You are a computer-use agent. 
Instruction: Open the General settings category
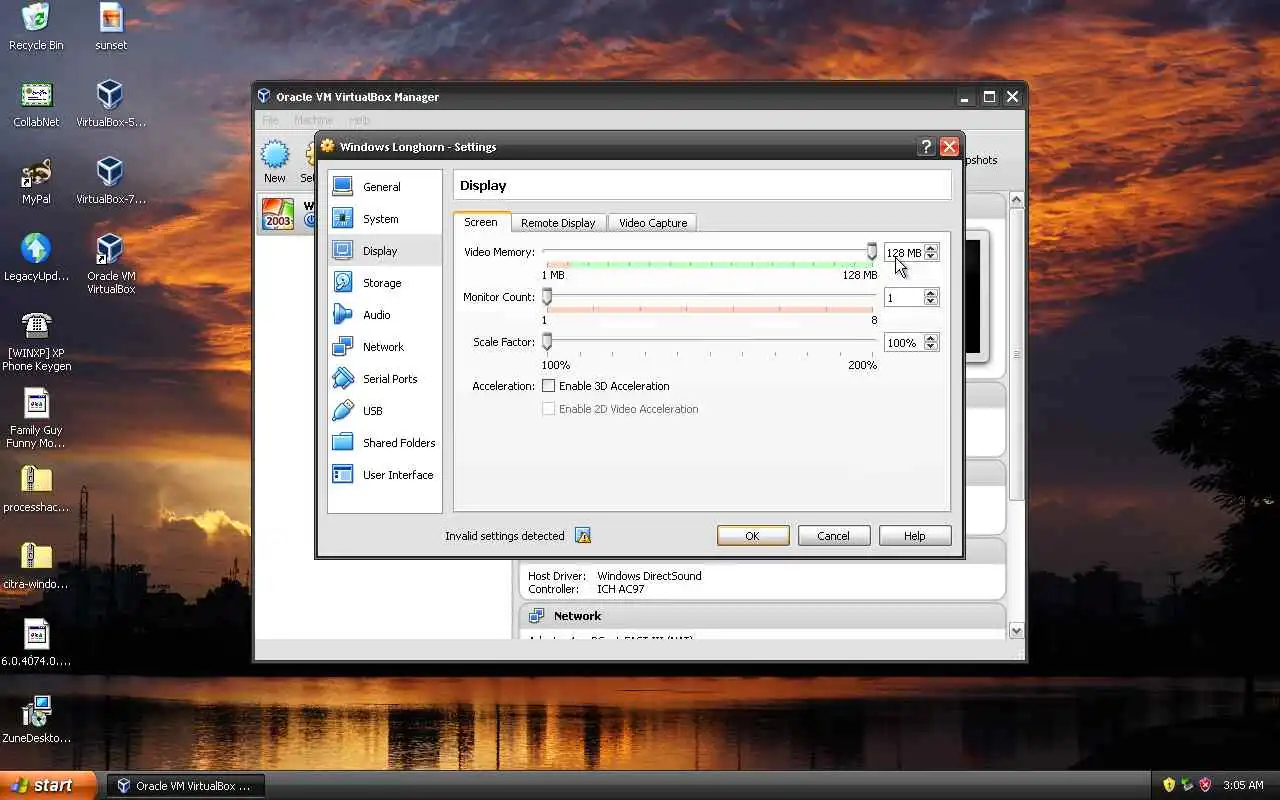(385, 187)
